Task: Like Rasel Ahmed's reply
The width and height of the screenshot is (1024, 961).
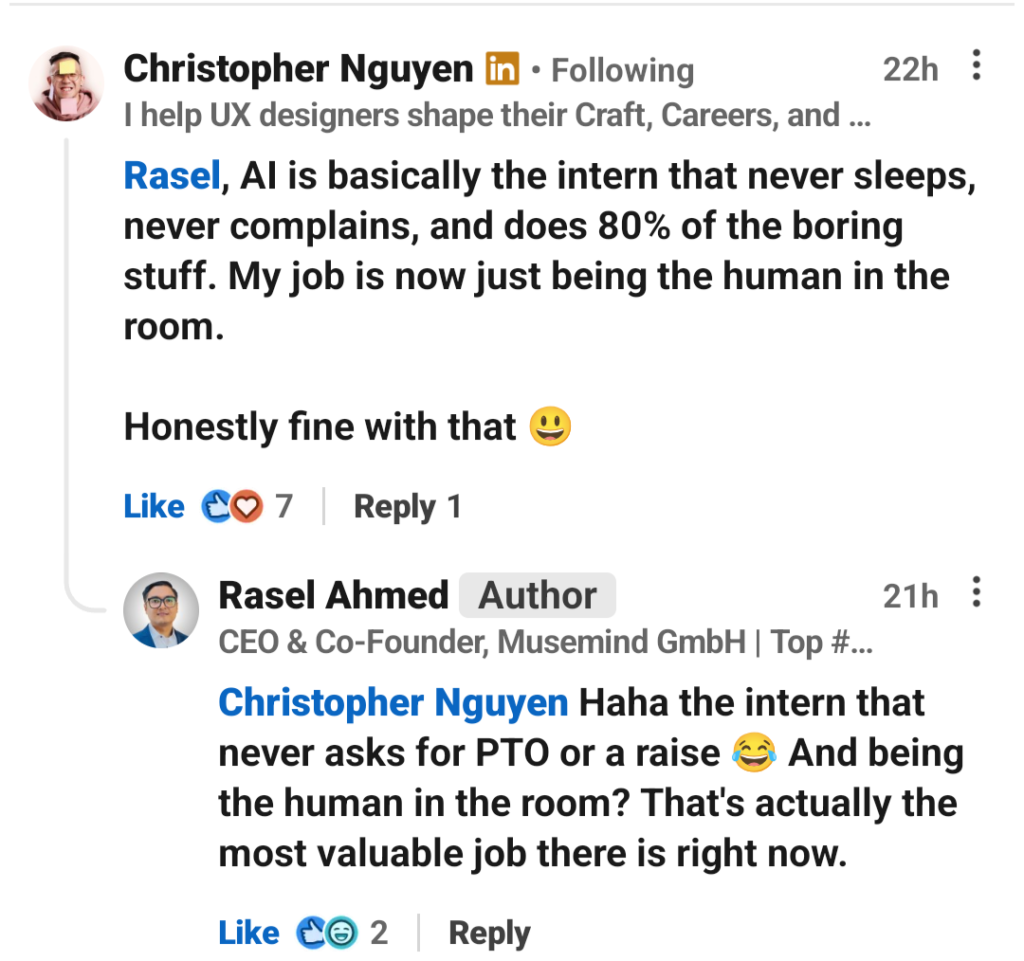Action: click(x=248, y=934)
